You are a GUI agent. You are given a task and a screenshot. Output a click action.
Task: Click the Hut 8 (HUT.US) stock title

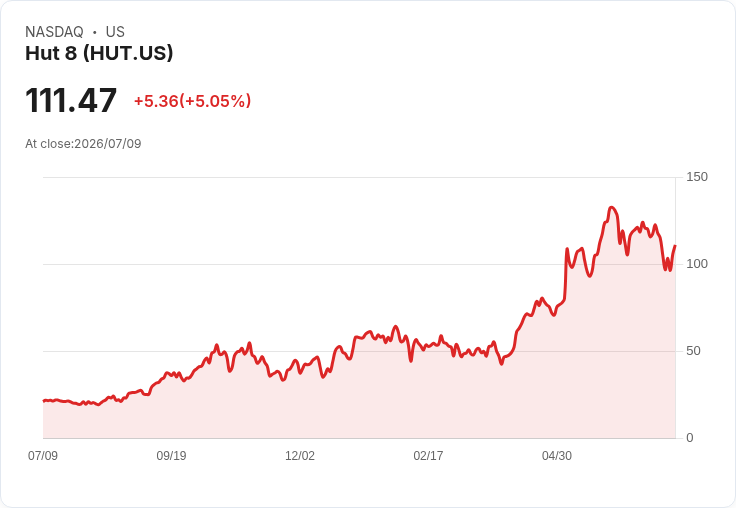pyautogui.click(x=99, y=53)
